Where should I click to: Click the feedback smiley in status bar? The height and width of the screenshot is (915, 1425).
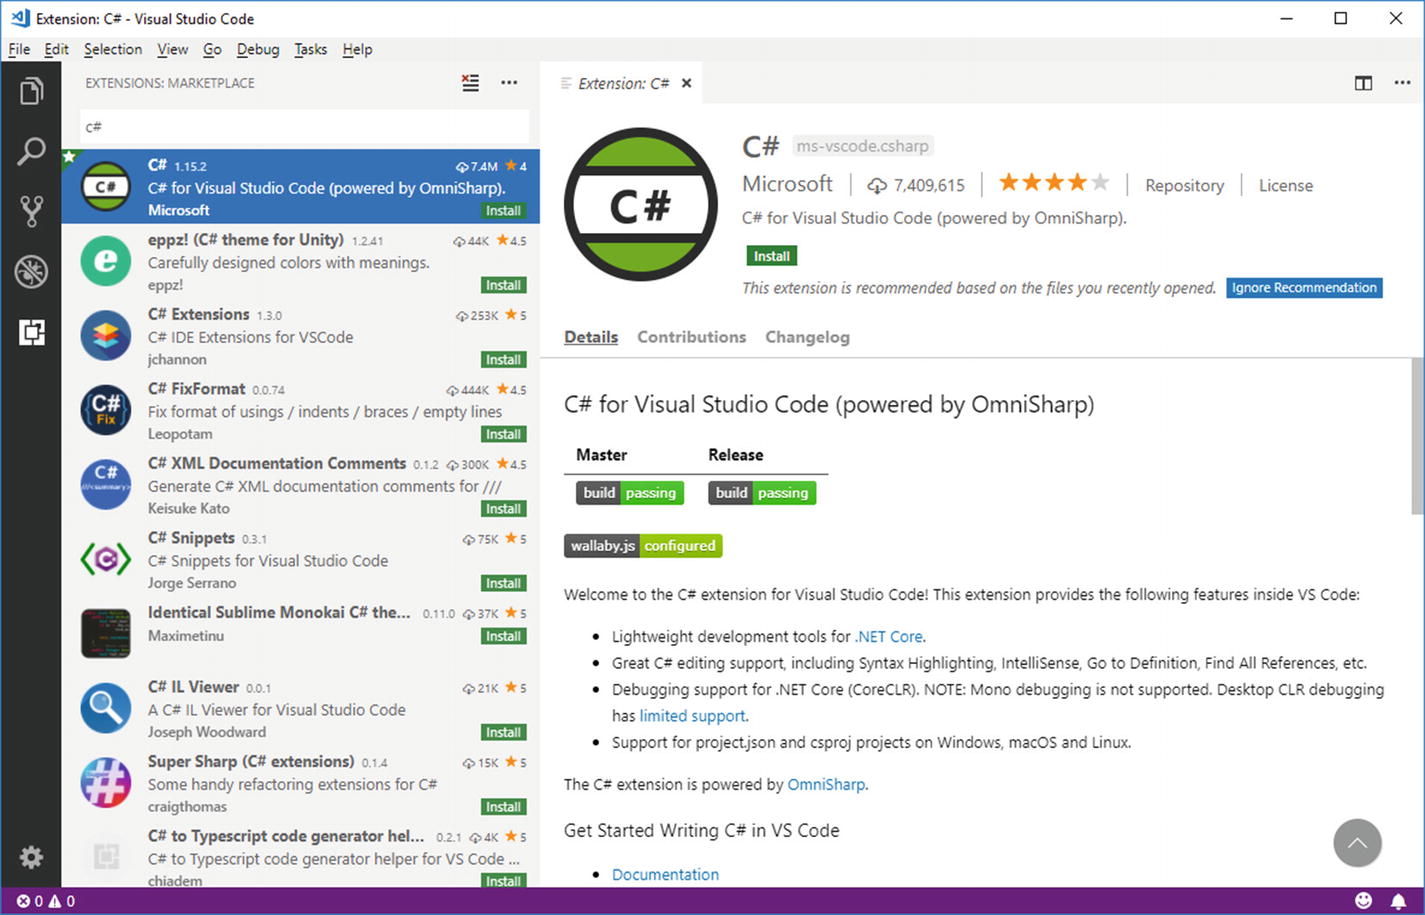1363,901
